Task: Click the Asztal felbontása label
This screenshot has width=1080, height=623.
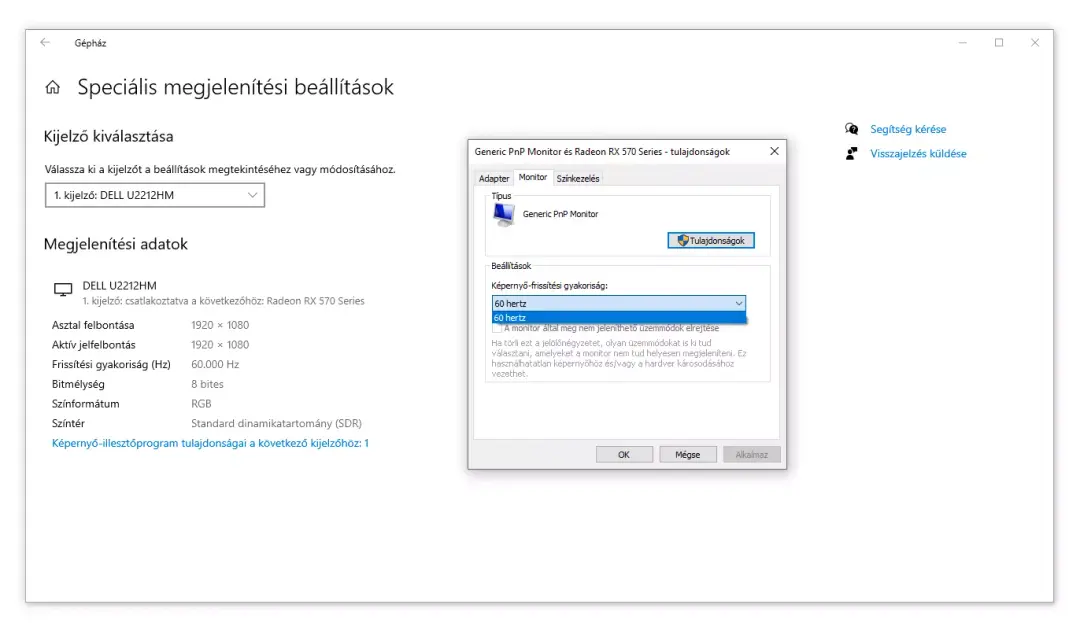Action: [93, 325]
